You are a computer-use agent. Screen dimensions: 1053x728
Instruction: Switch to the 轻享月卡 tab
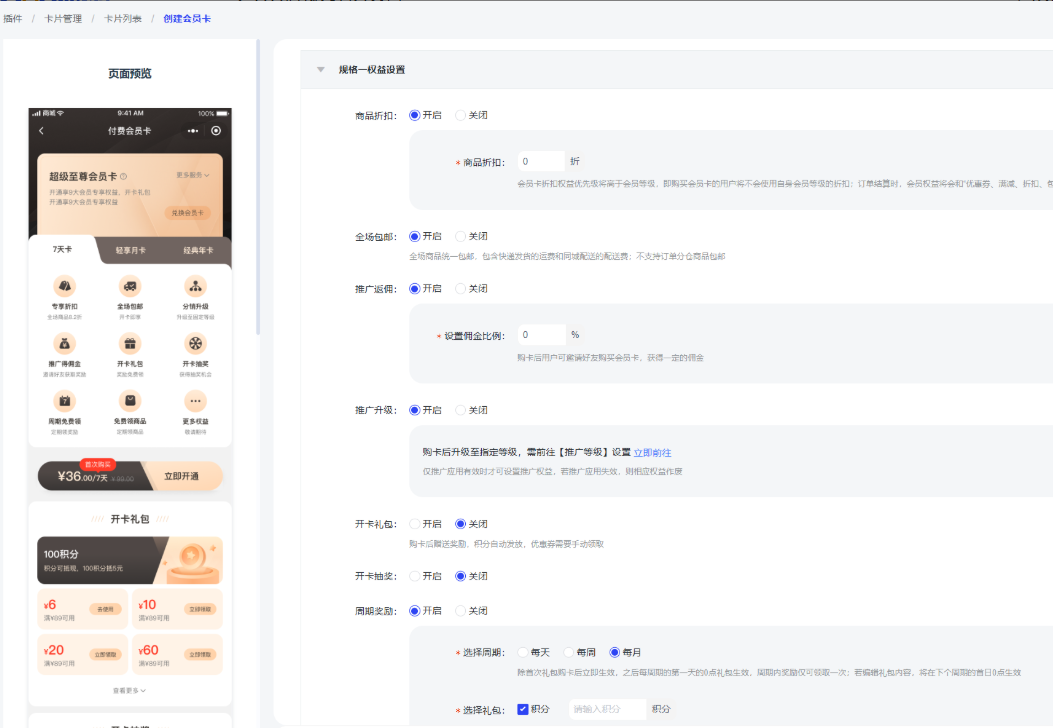(130, 250)
